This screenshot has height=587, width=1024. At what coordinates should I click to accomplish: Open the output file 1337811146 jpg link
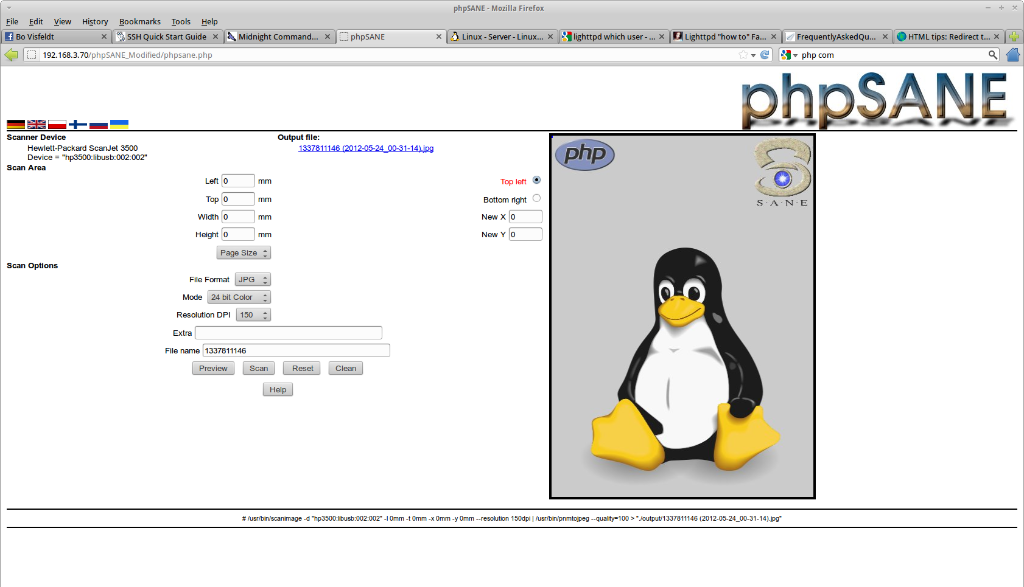(366, 148)
